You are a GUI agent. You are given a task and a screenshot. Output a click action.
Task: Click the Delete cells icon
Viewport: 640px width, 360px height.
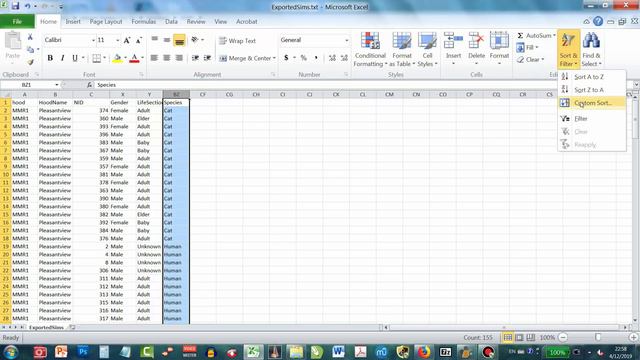(476, 41)
